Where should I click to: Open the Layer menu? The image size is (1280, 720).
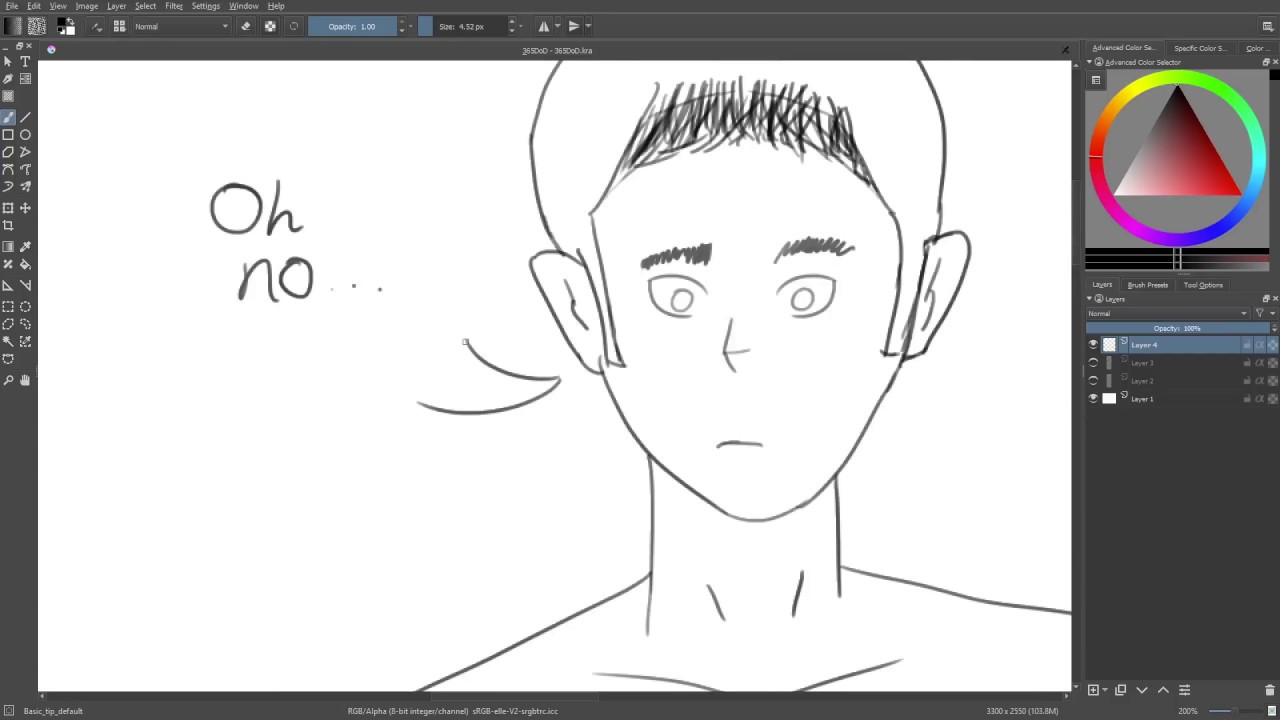tap(116, 6)
